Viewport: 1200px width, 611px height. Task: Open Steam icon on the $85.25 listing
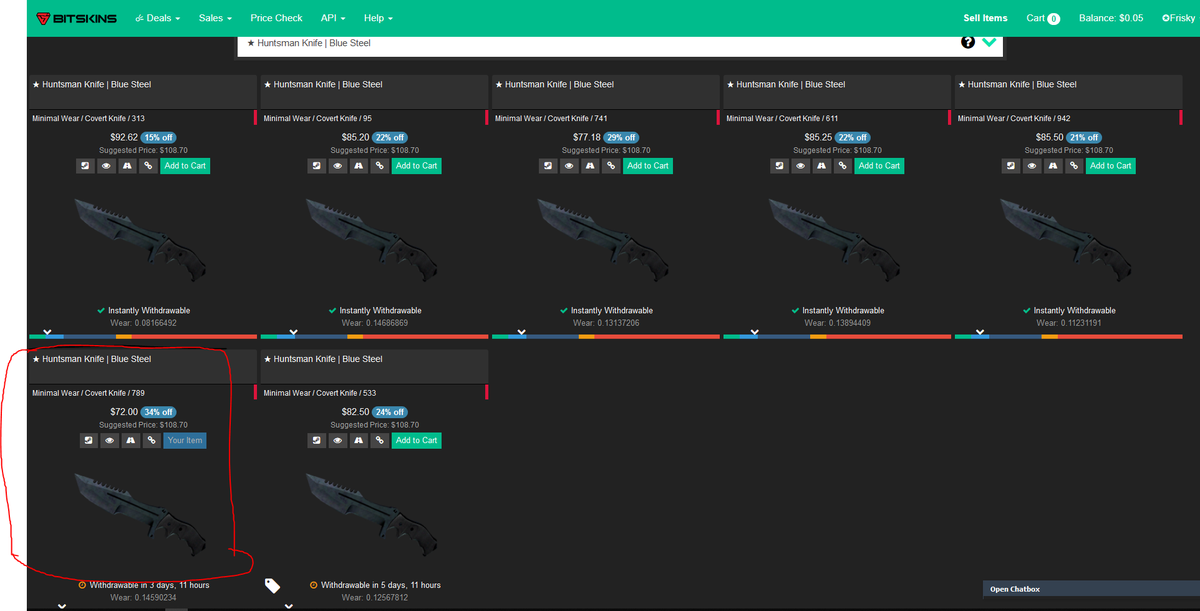pyautogui.click(x=781, y=166)
